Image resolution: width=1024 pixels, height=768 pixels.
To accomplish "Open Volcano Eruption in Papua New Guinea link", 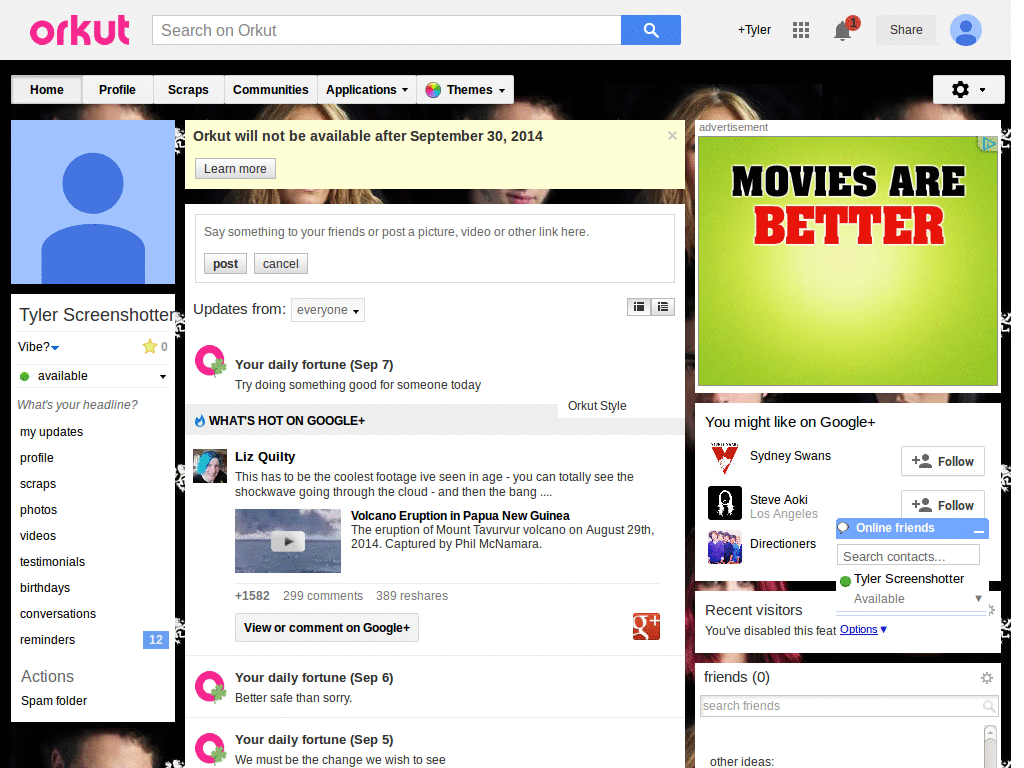I will (460, 515).
